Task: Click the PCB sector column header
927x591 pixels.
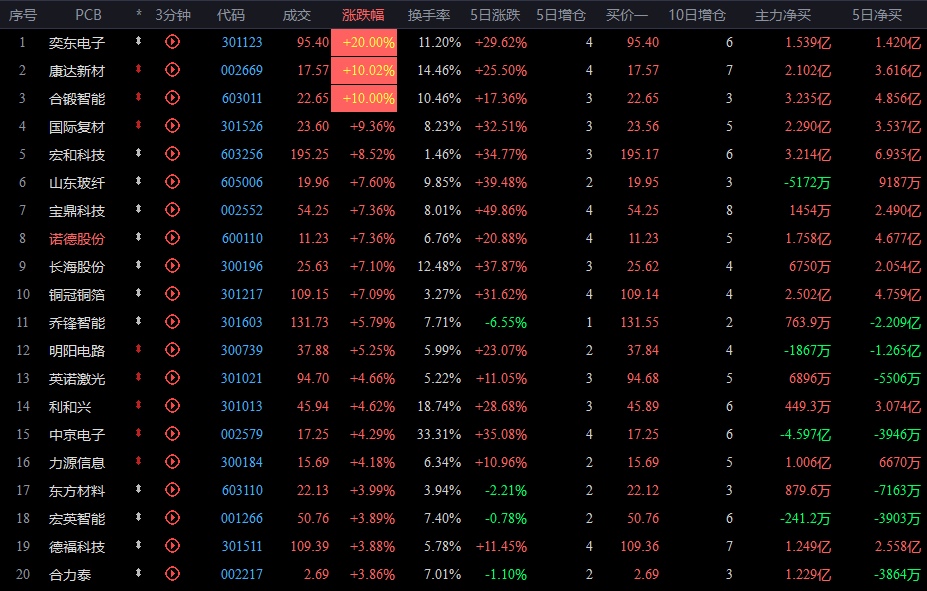Action: tap(88, 15)
